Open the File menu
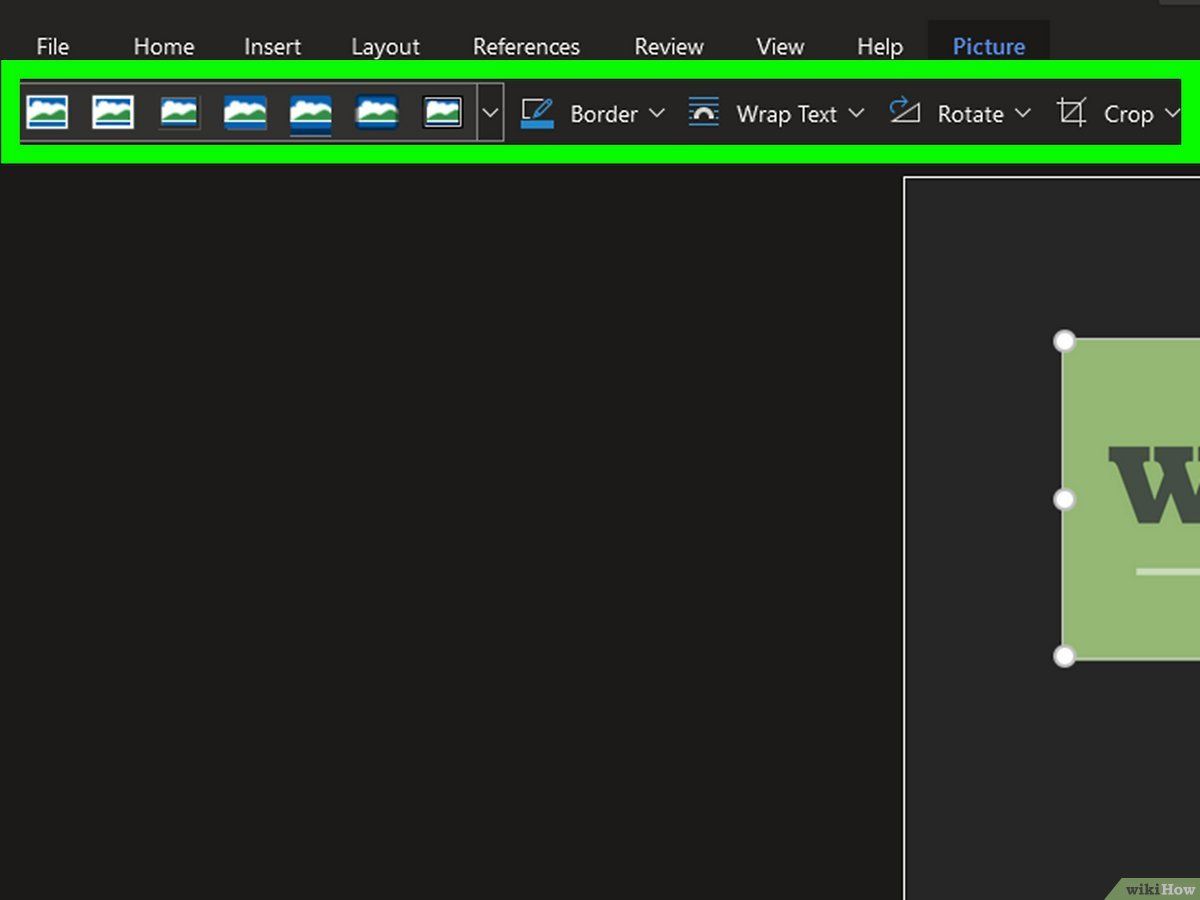Viewport: 1200px width, 900px height. coord(53,47)
